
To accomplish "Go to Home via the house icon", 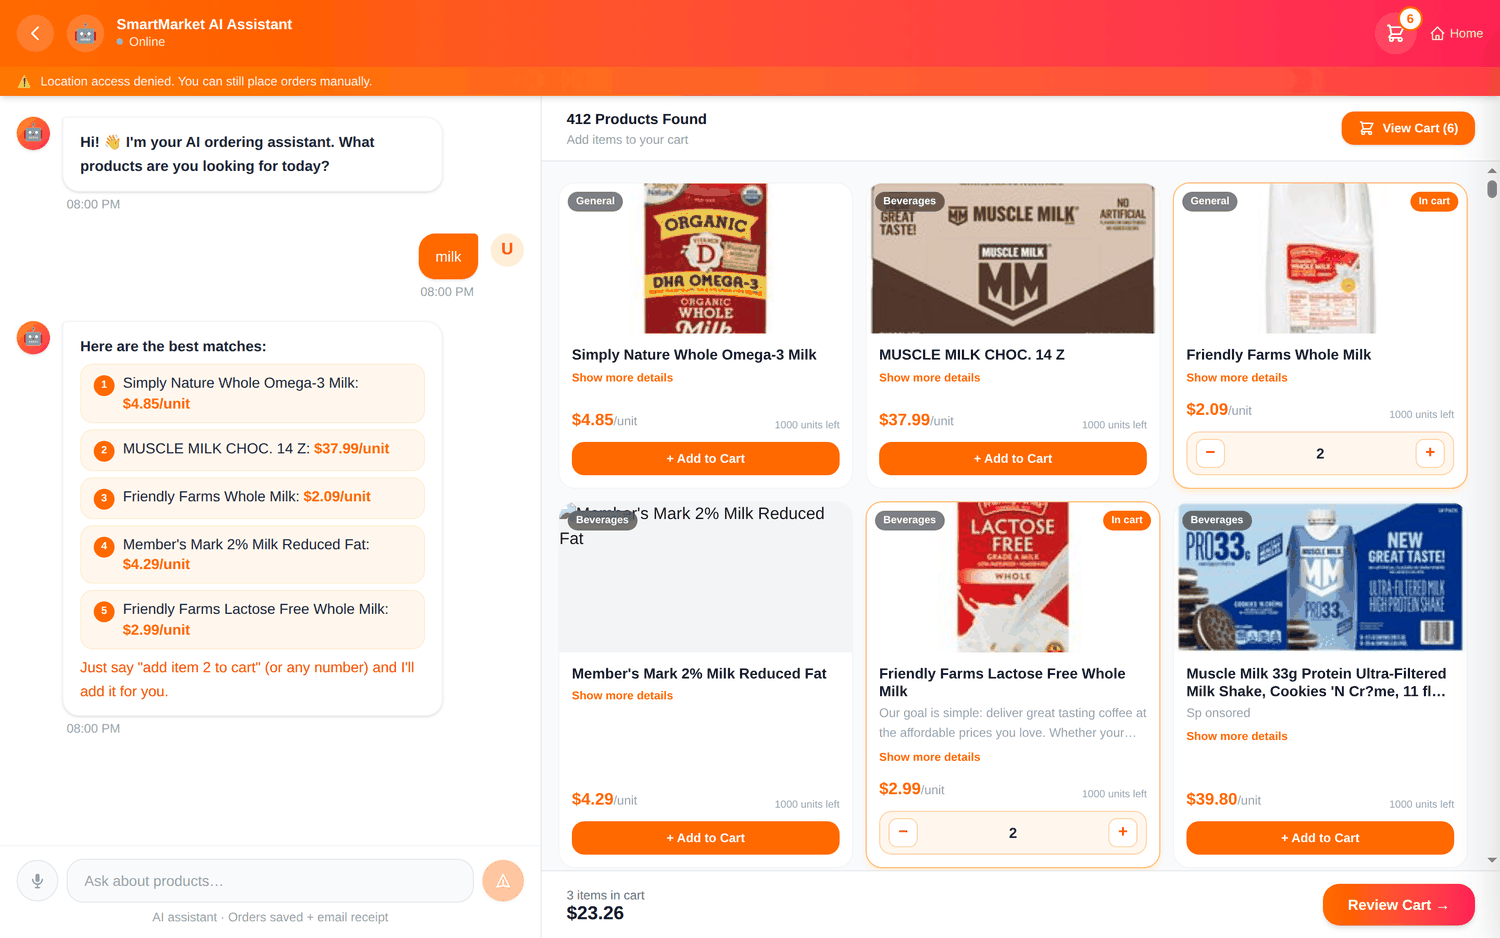I will (1456, 33).
